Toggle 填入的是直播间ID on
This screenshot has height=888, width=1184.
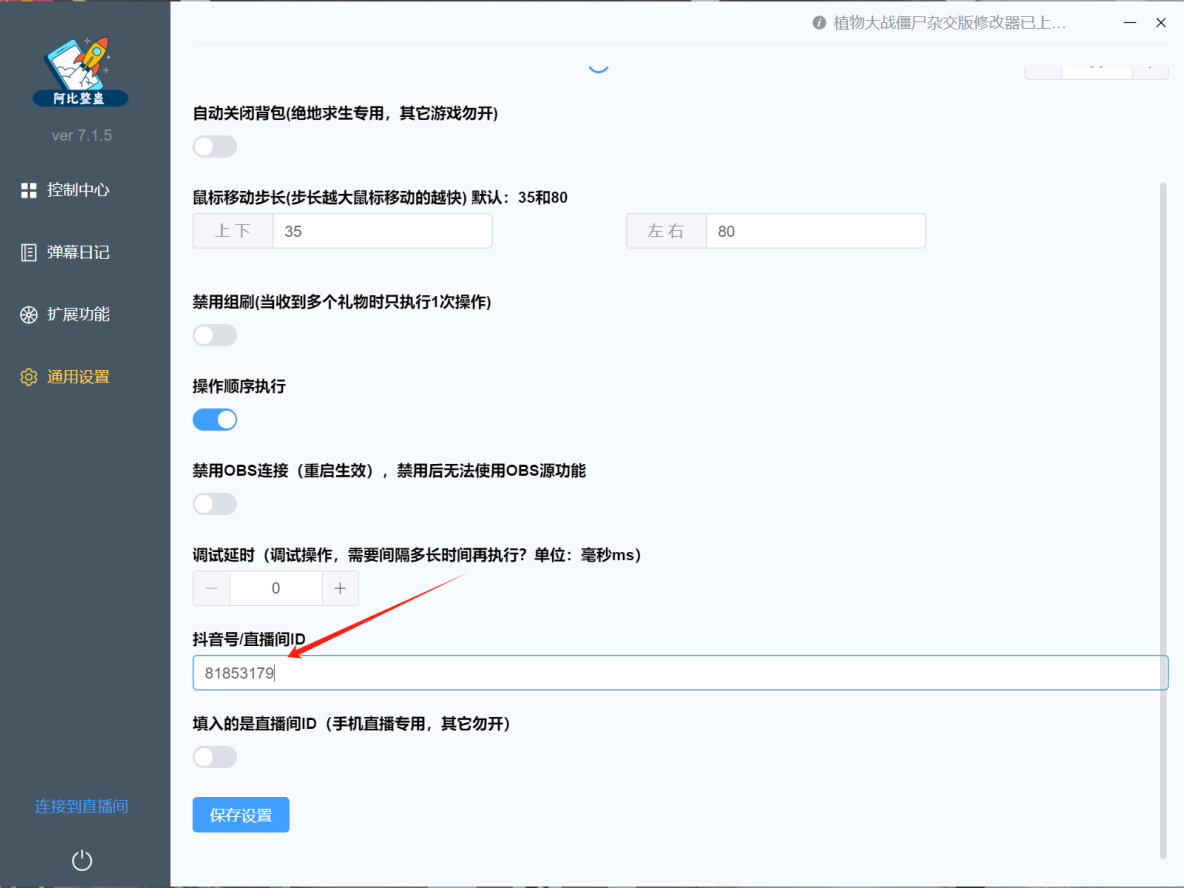(214, 757)
